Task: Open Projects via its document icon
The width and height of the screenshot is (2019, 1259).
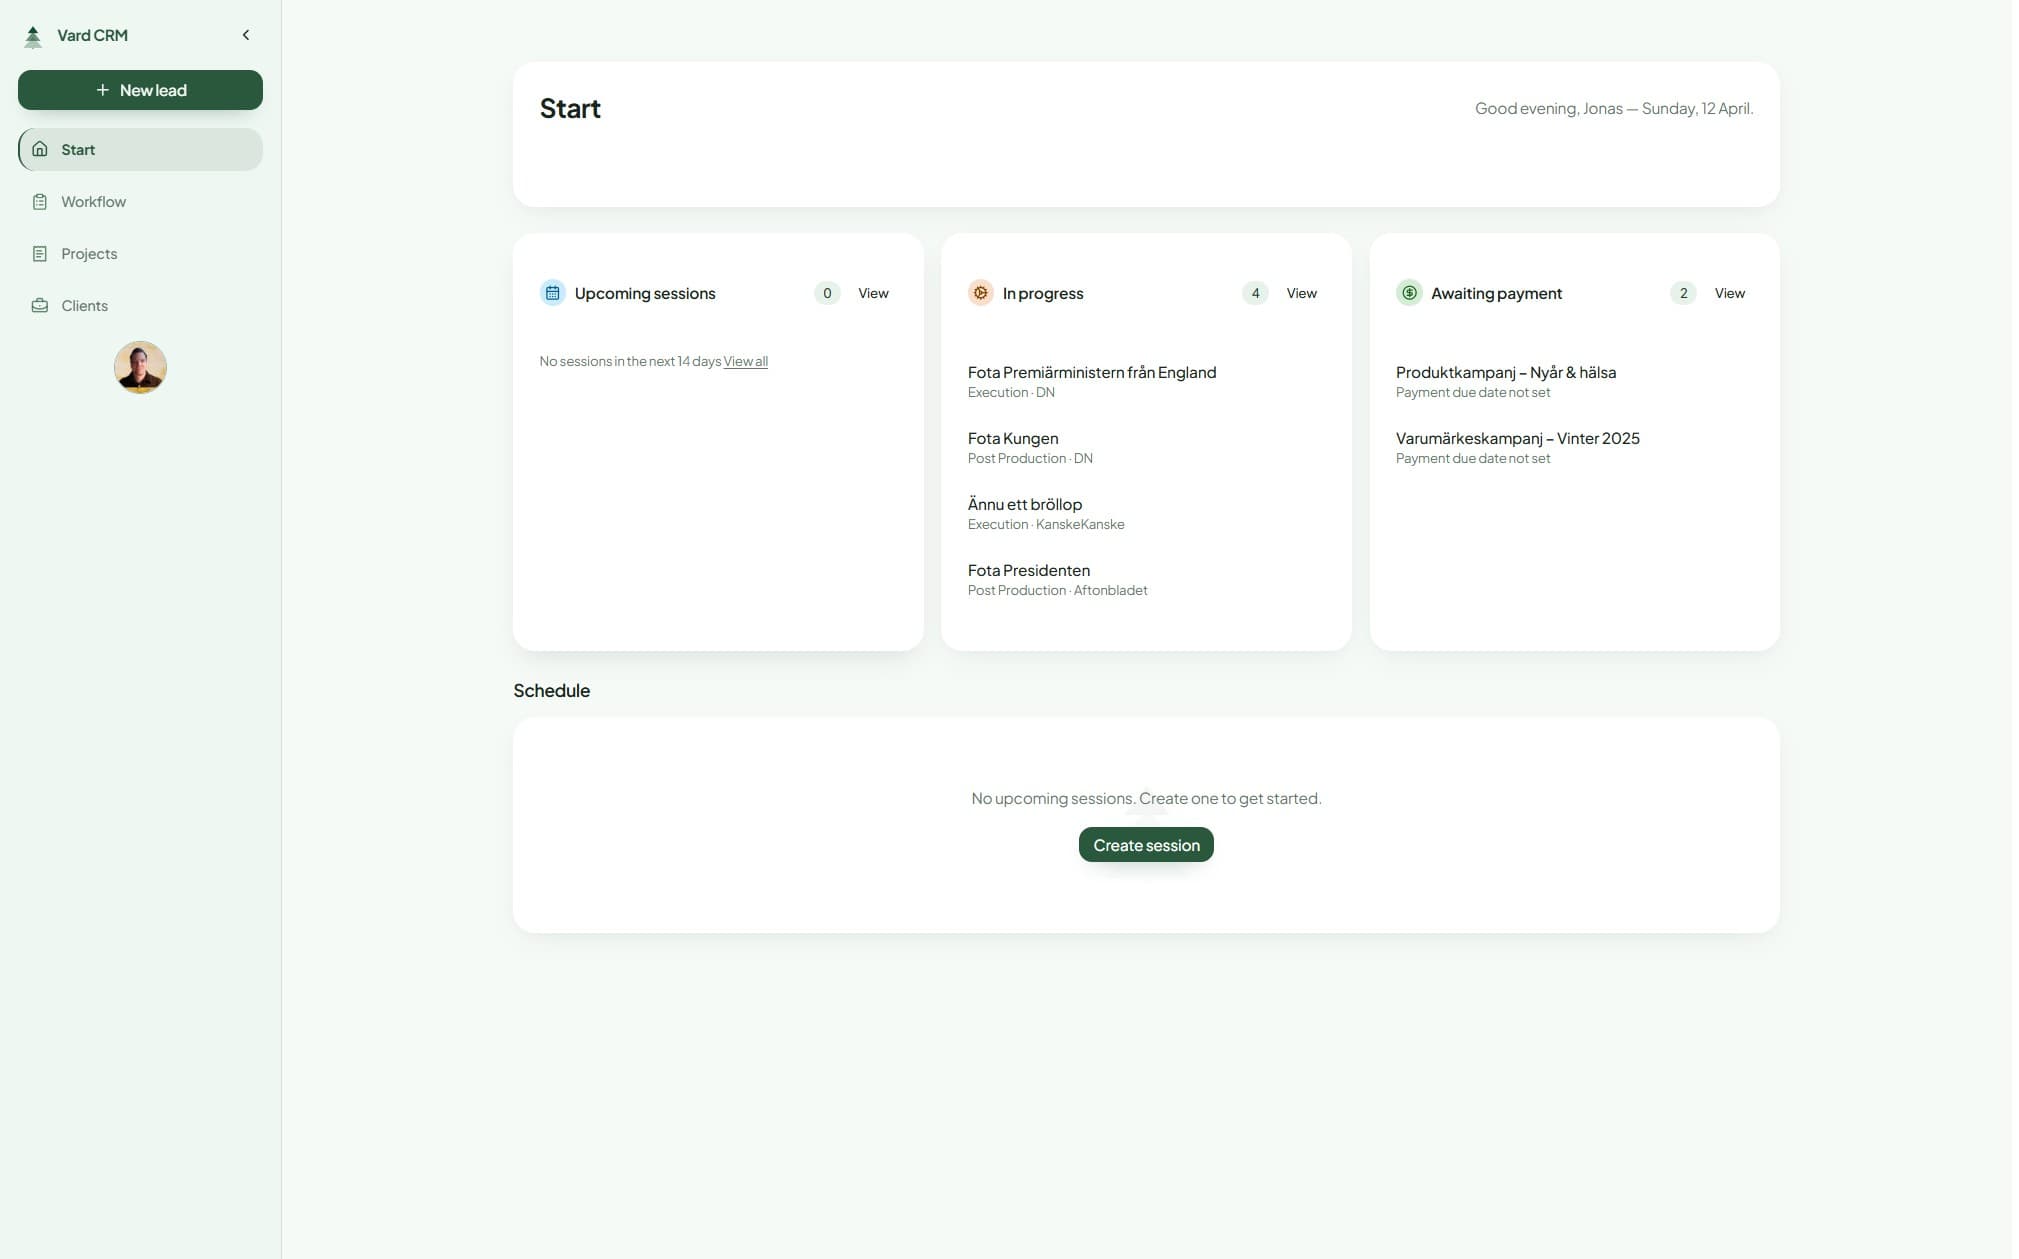Action: pyautogui.click(x=41, y=253)
